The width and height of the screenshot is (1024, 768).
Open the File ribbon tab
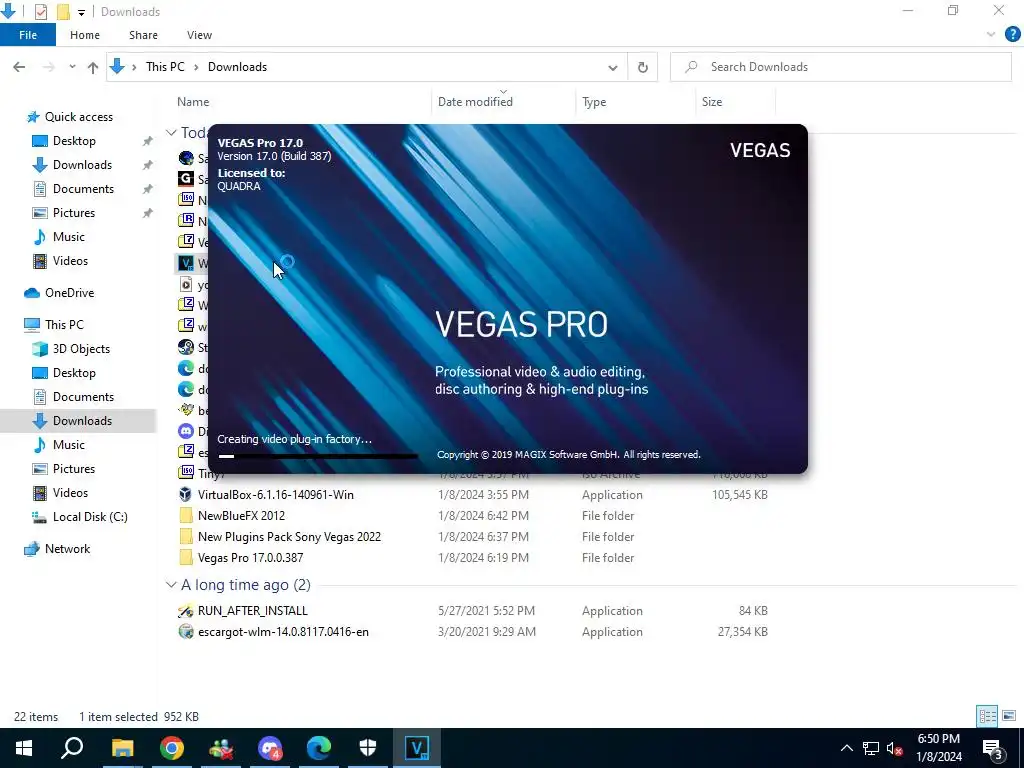[x=27, y=35]
